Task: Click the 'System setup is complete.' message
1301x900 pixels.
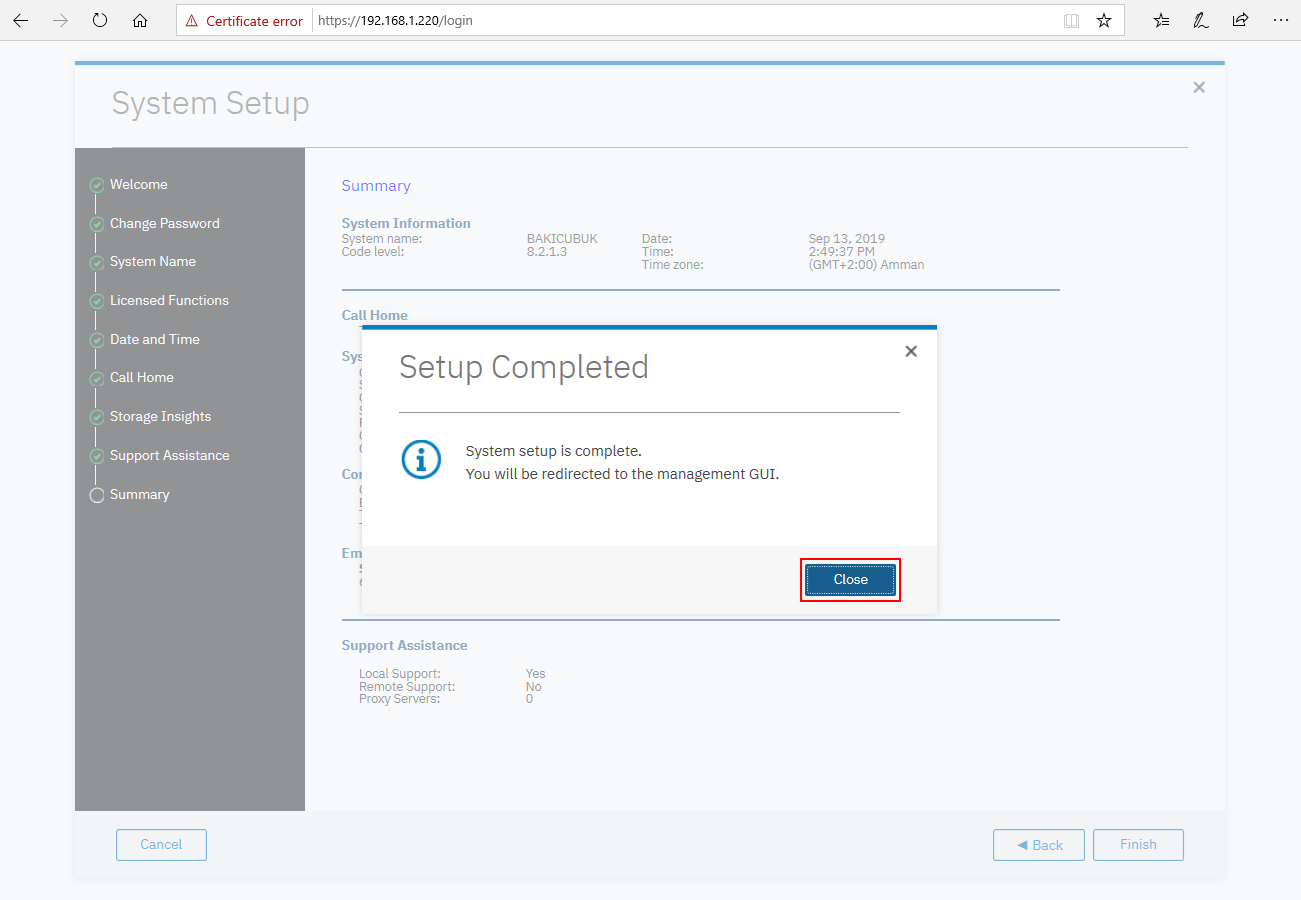Action: coord(554,451)
